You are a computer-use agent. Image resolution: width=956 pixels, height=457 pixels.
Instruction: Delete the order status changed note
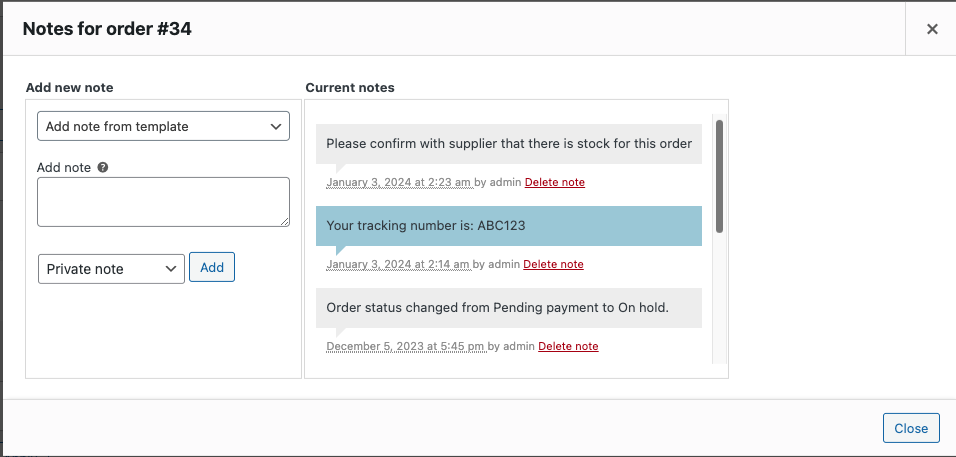(x=568, y=346)
